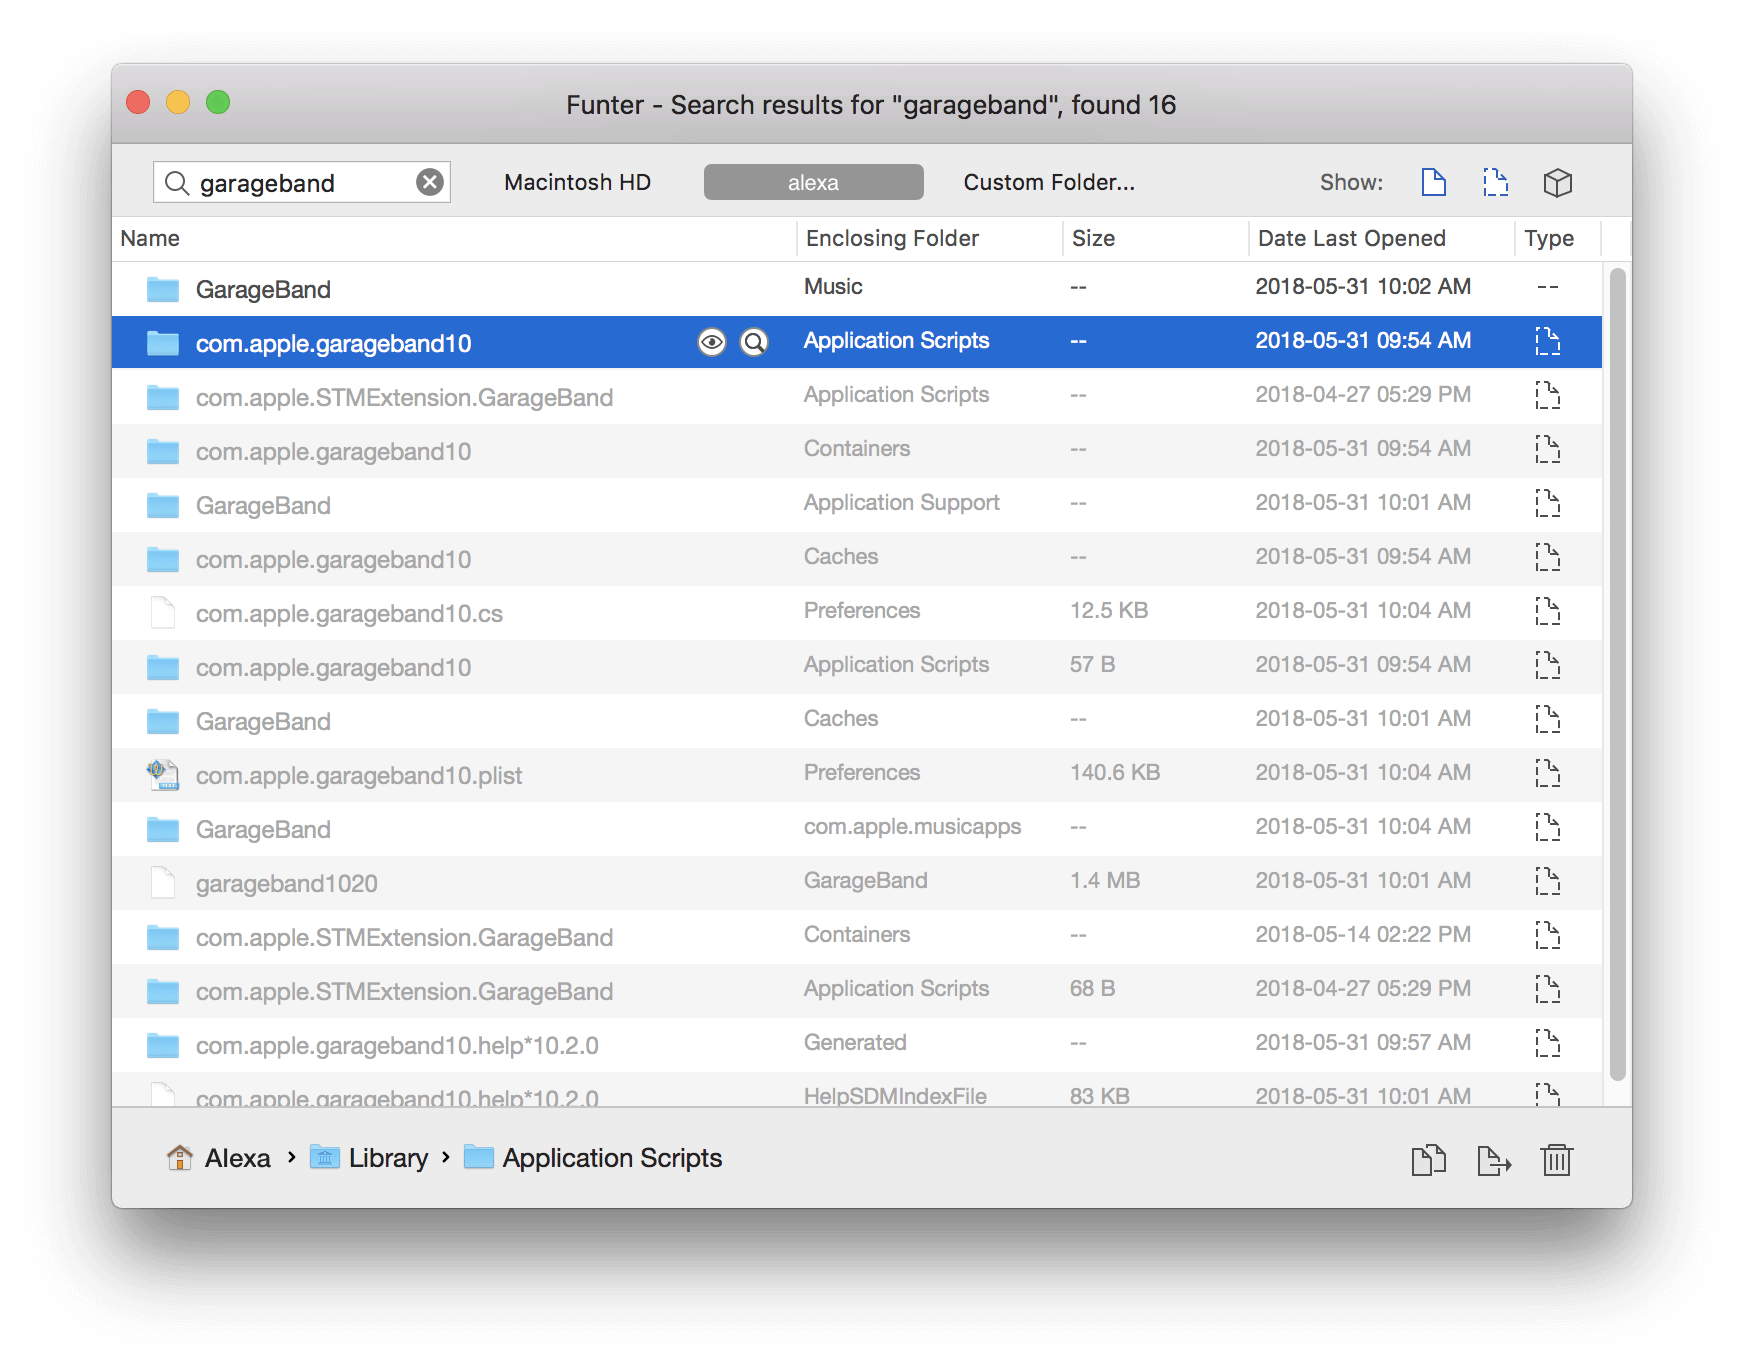Toggle showing hidden files icon
Viewport: 1744px width, 1368px height.
1496,182
